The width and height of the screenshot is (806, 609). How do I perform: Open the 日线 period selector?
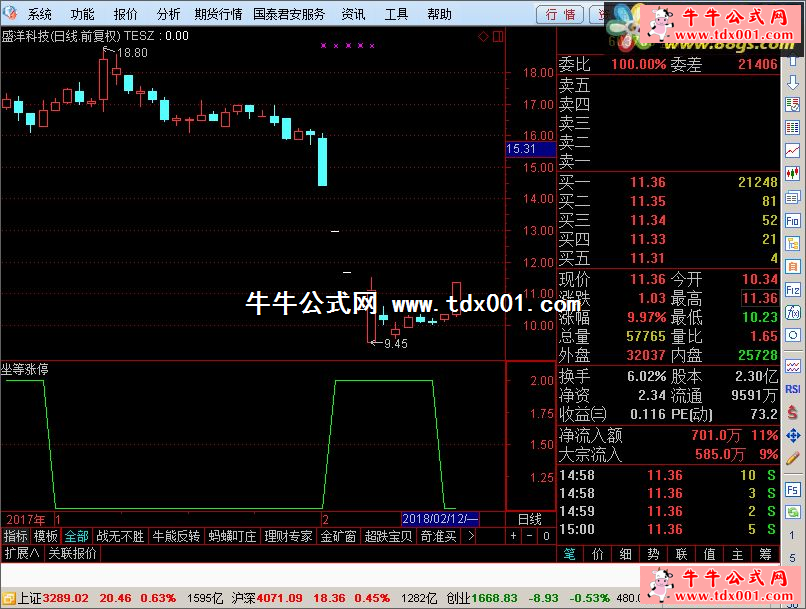530,519
